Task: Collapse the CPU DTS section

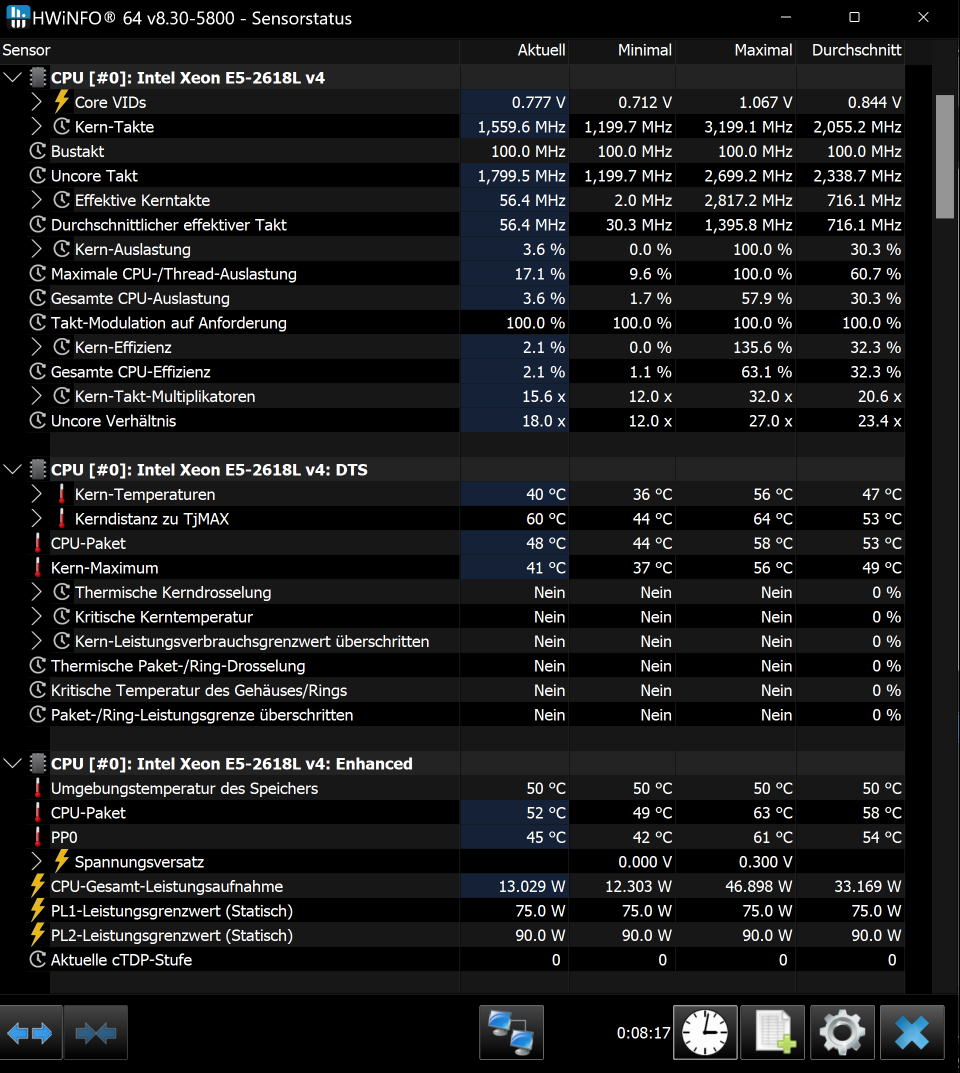Action: [x=12, y=469]
